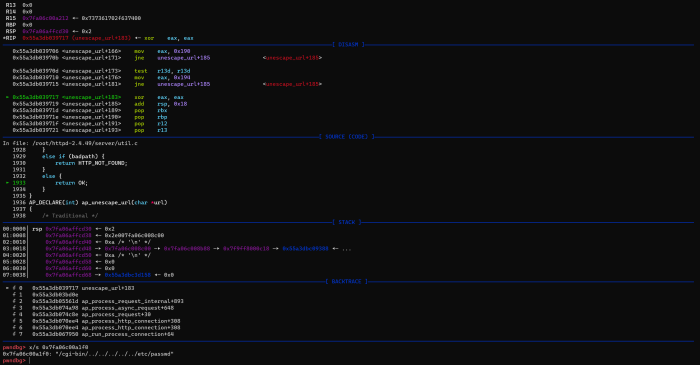The height and width of the screenshot is (366, 700).
Task: Click the pop rbp instruction line
Action: tap(90, 117)
